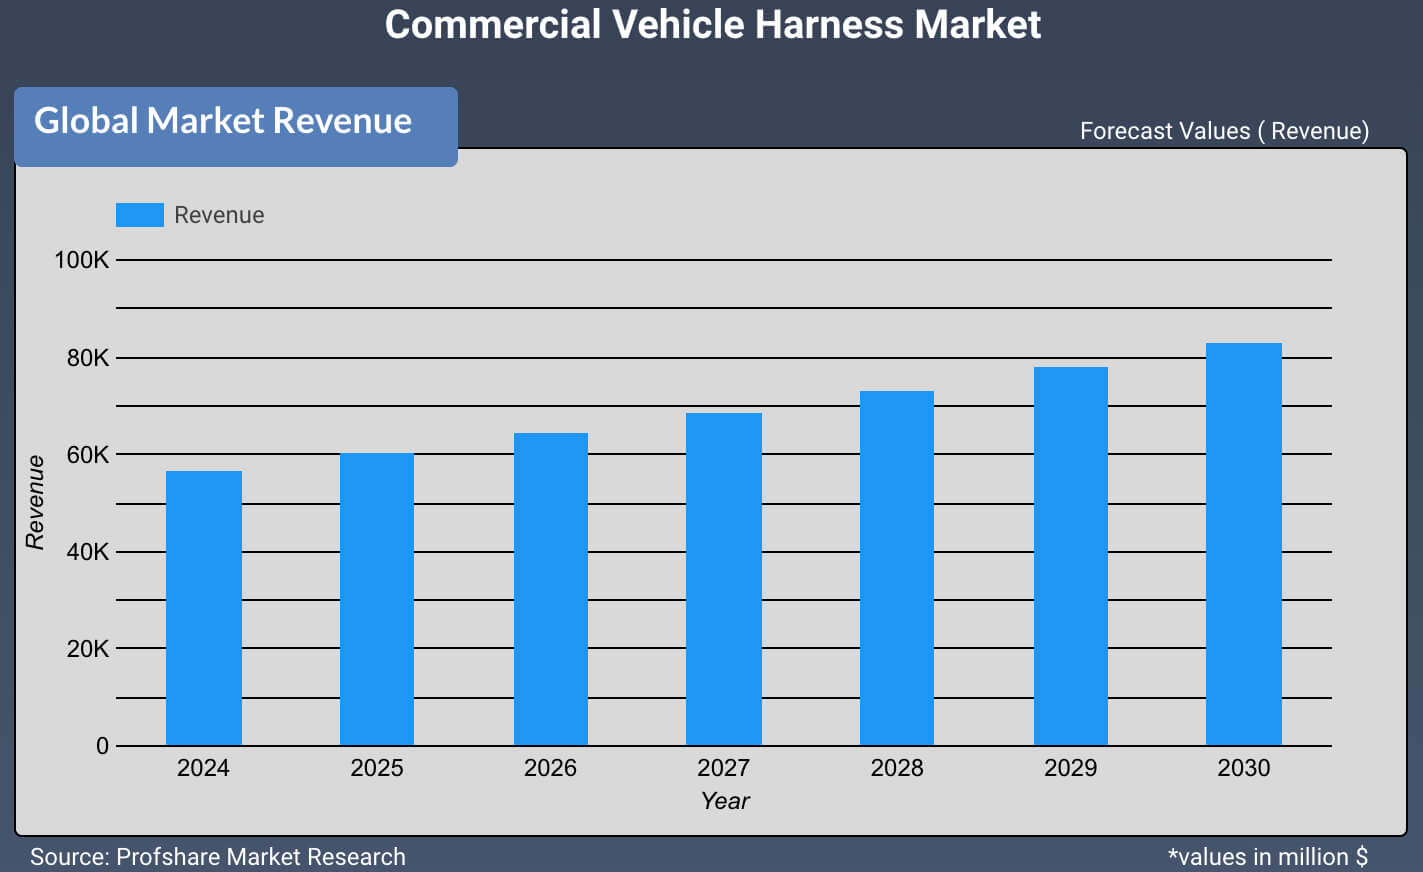Select the 2026 revenue bar
1423x872 pixels.
(551, 589)
